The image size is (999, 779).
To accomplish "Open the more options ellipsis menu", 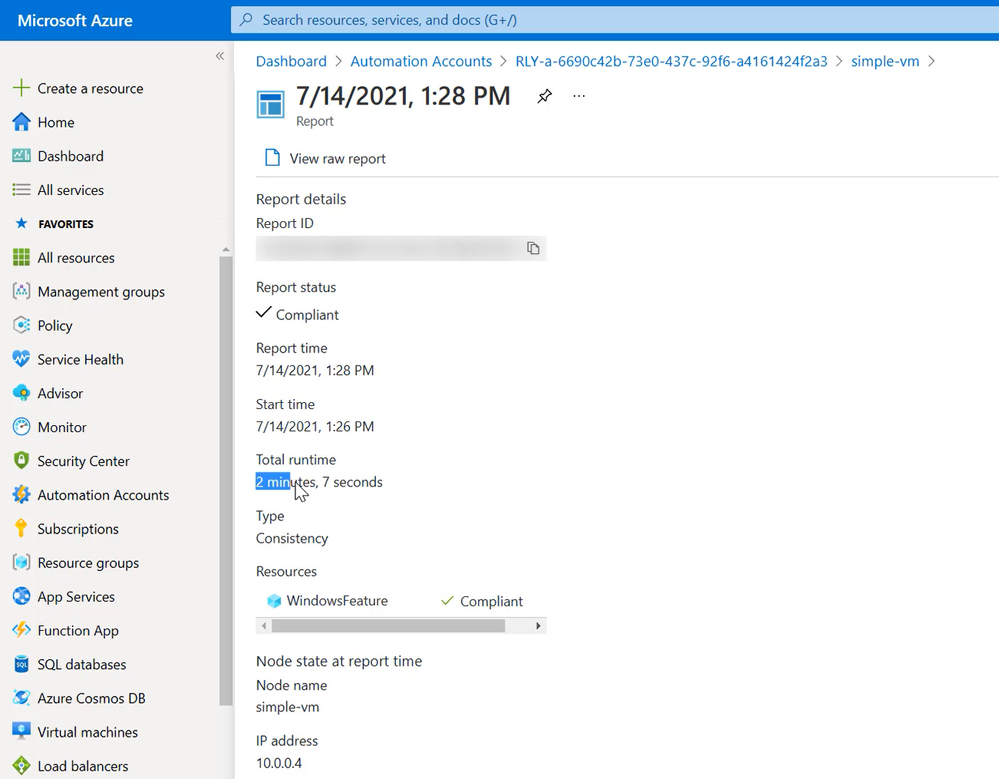I will click(x=579, y=96).
